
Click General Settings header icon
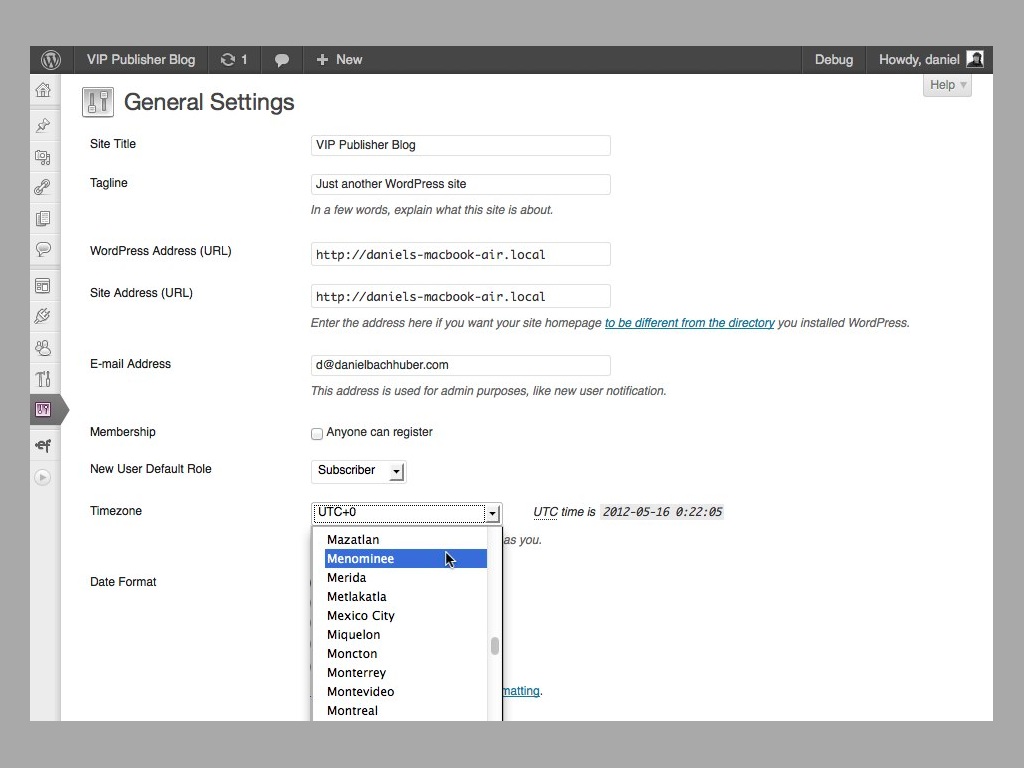click(x=98, y=102)
